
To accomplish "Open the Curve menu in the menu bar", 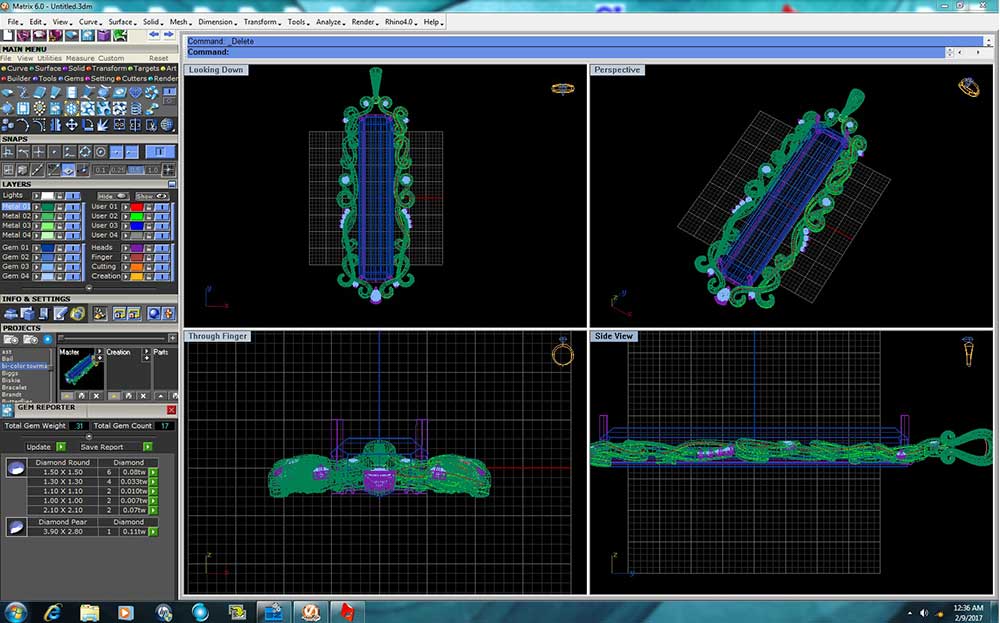I will [x=88, y=22].
